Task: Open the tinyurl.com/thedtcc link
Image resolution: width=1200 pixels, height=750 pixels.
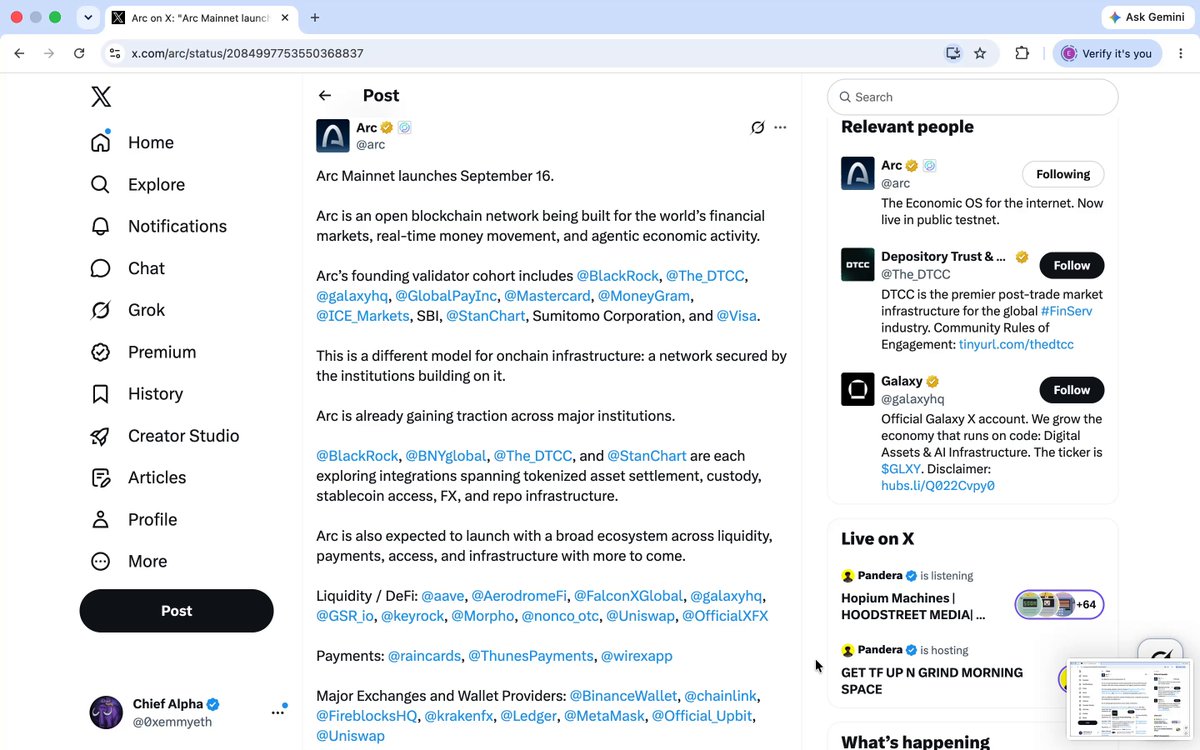Action: [x=1015, y=345]
